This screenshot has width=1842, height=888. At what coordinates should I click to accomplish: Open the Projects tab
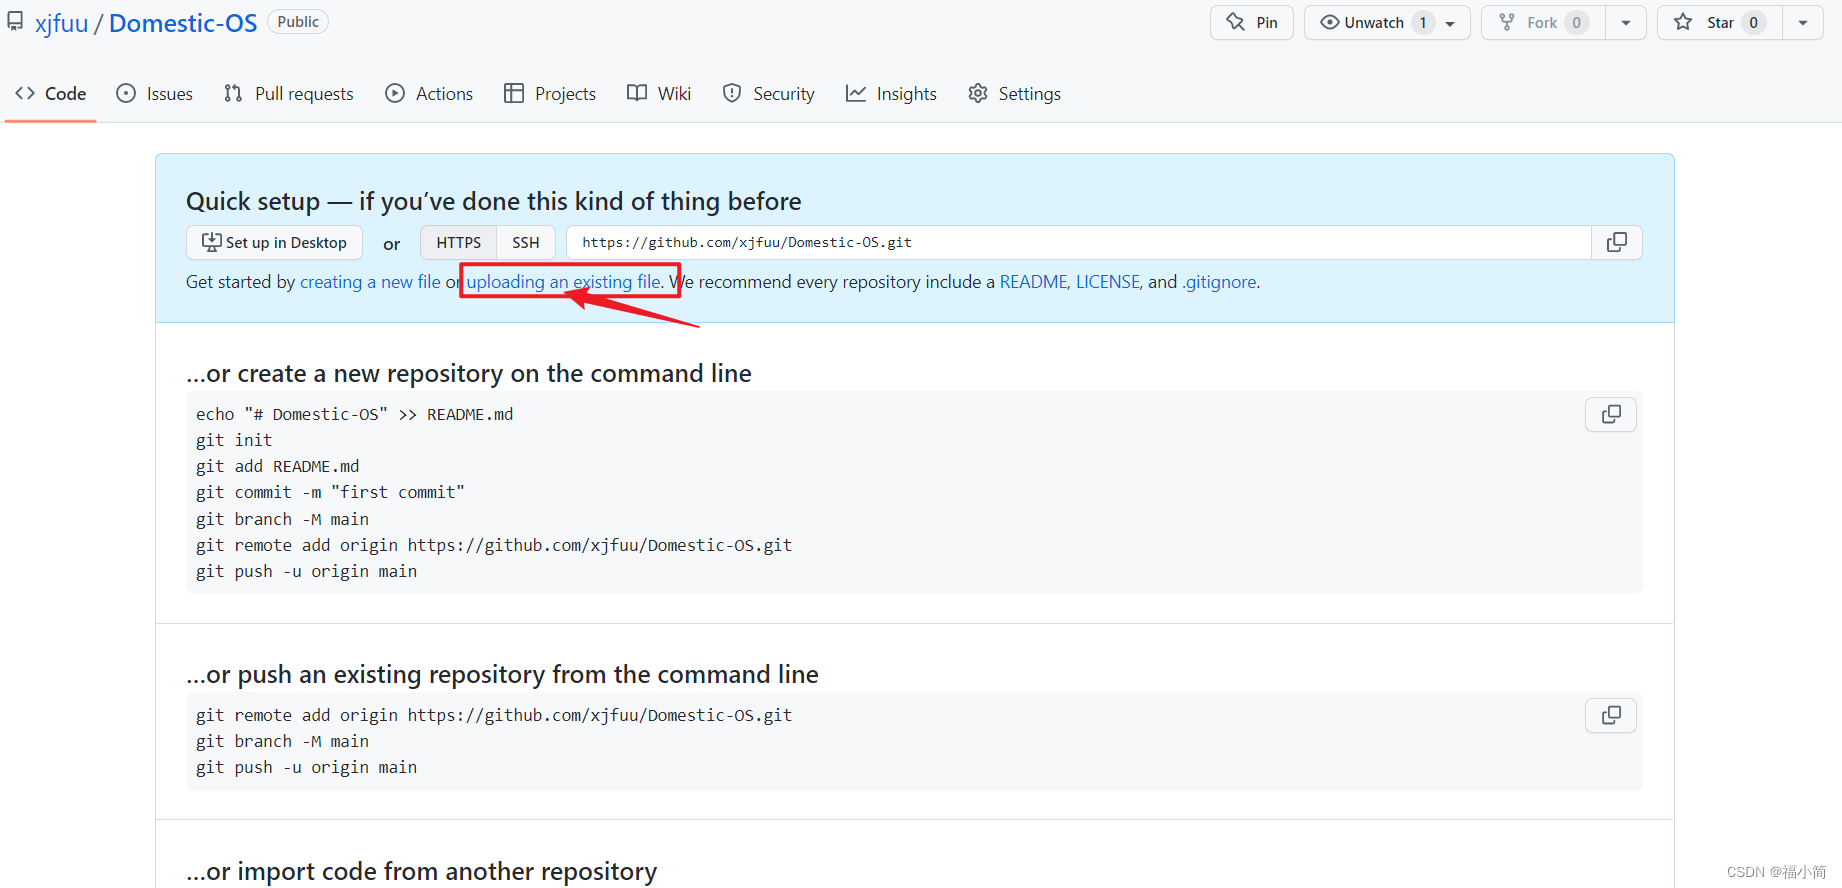point(550,93)
